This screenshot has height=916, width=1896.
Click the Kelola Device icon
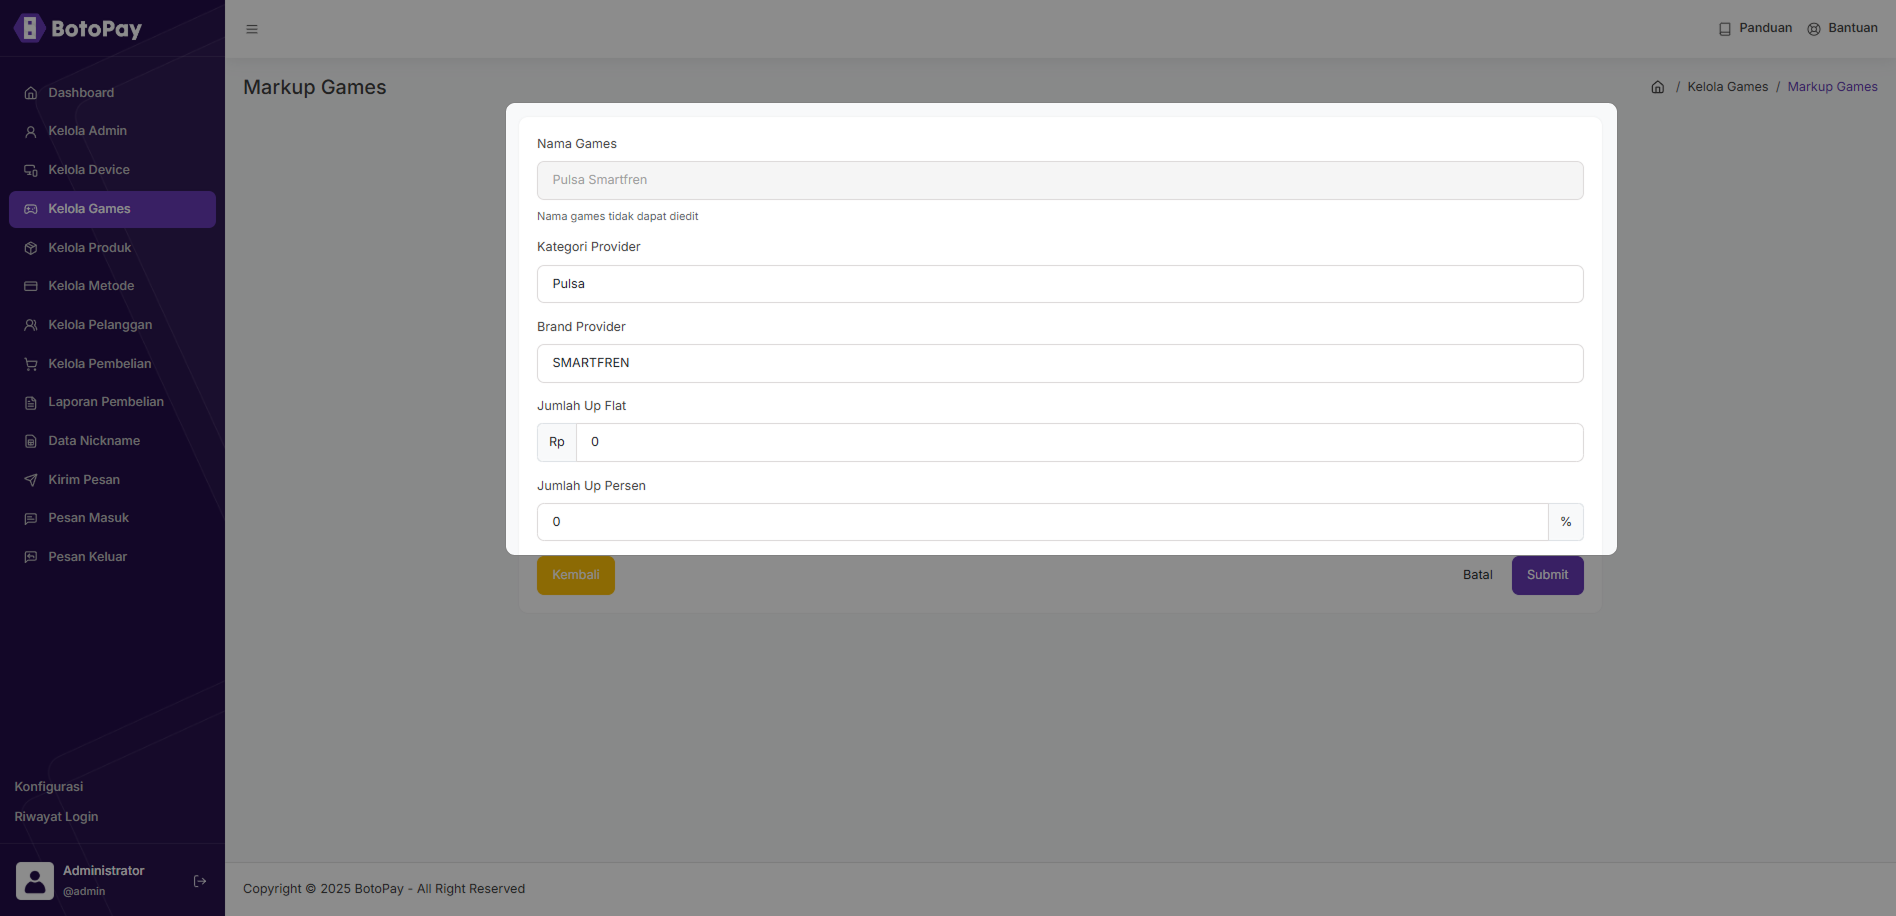tap(31, 170)
